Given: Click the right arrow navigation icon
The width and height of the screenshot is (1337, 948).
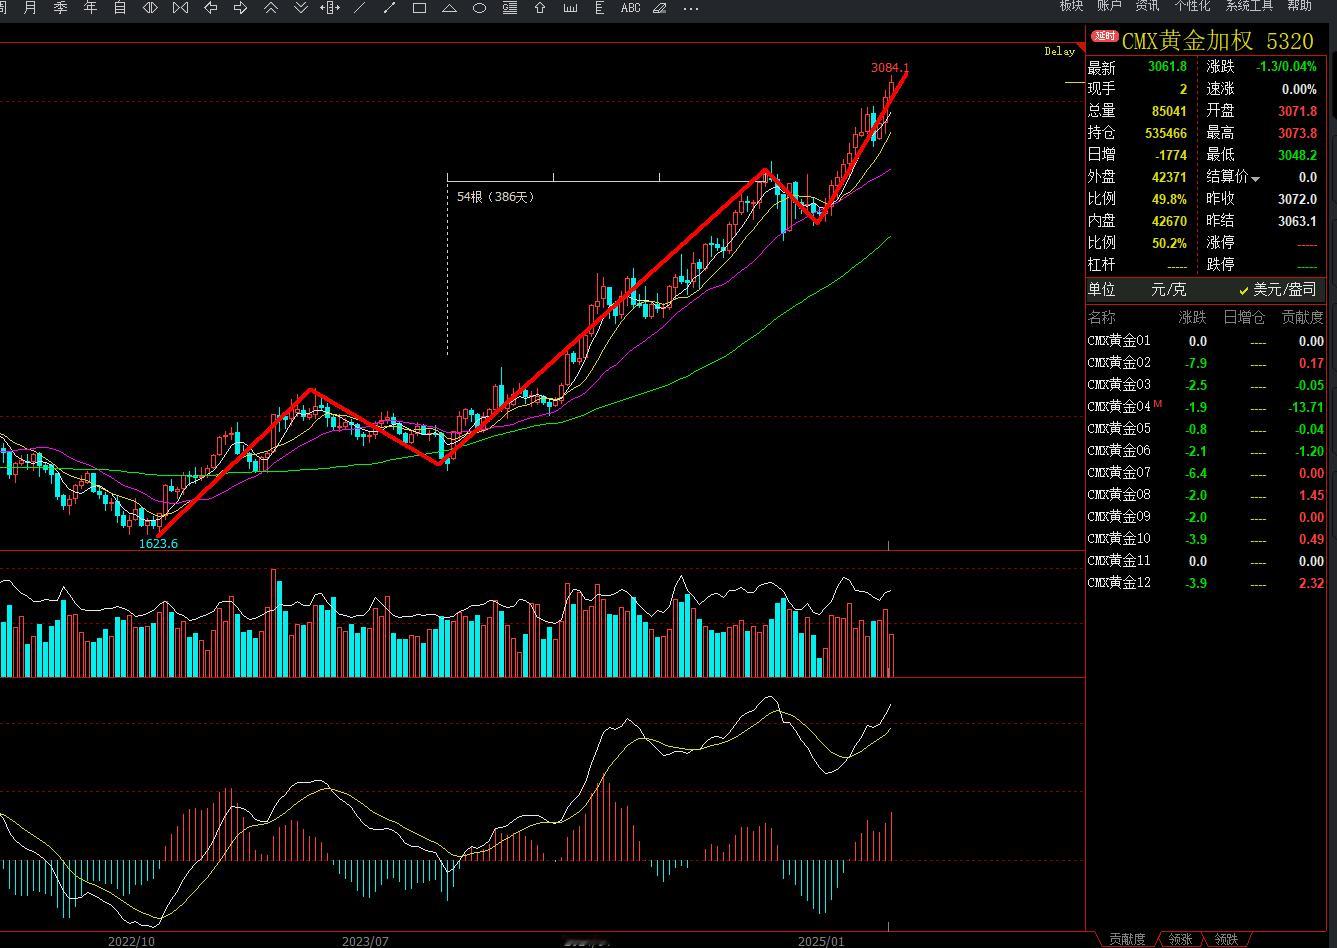Looking at the screenshot, I should pos(240,7).
